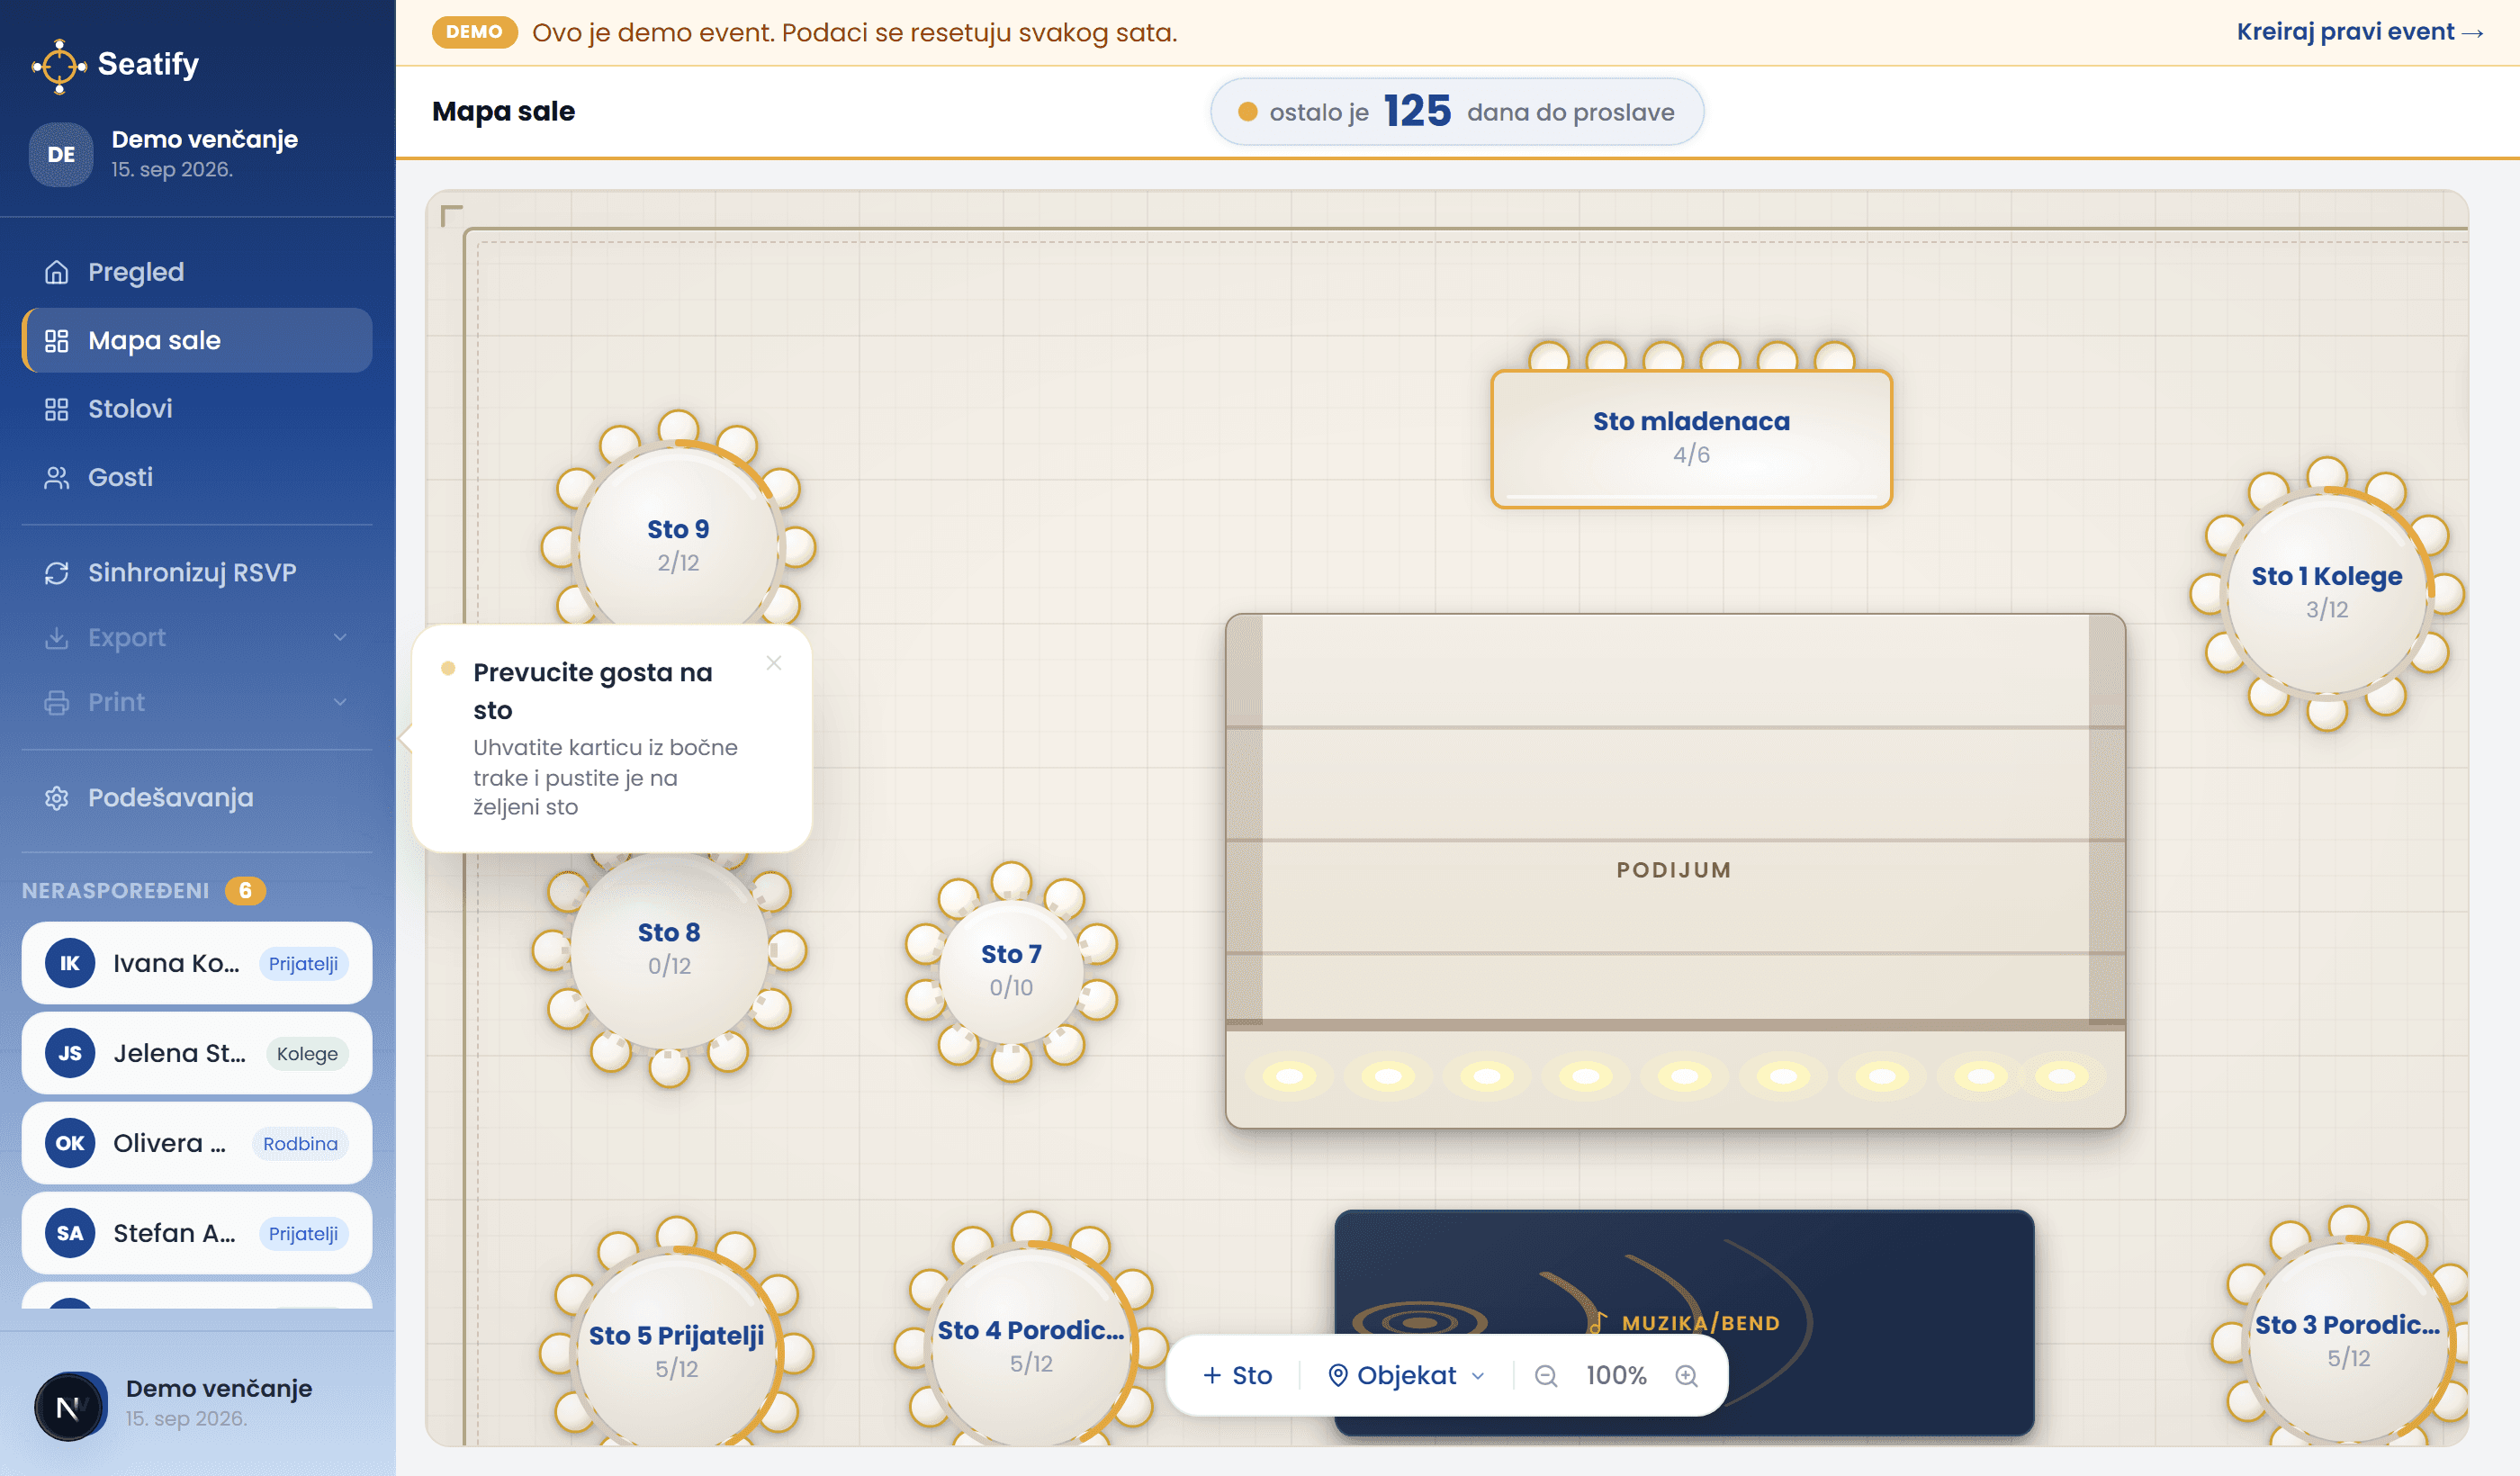Click the Nerasporedeni count badge 6
Screen dimensions: 2520x1476
pyautogui.click(x=245, y=890)
